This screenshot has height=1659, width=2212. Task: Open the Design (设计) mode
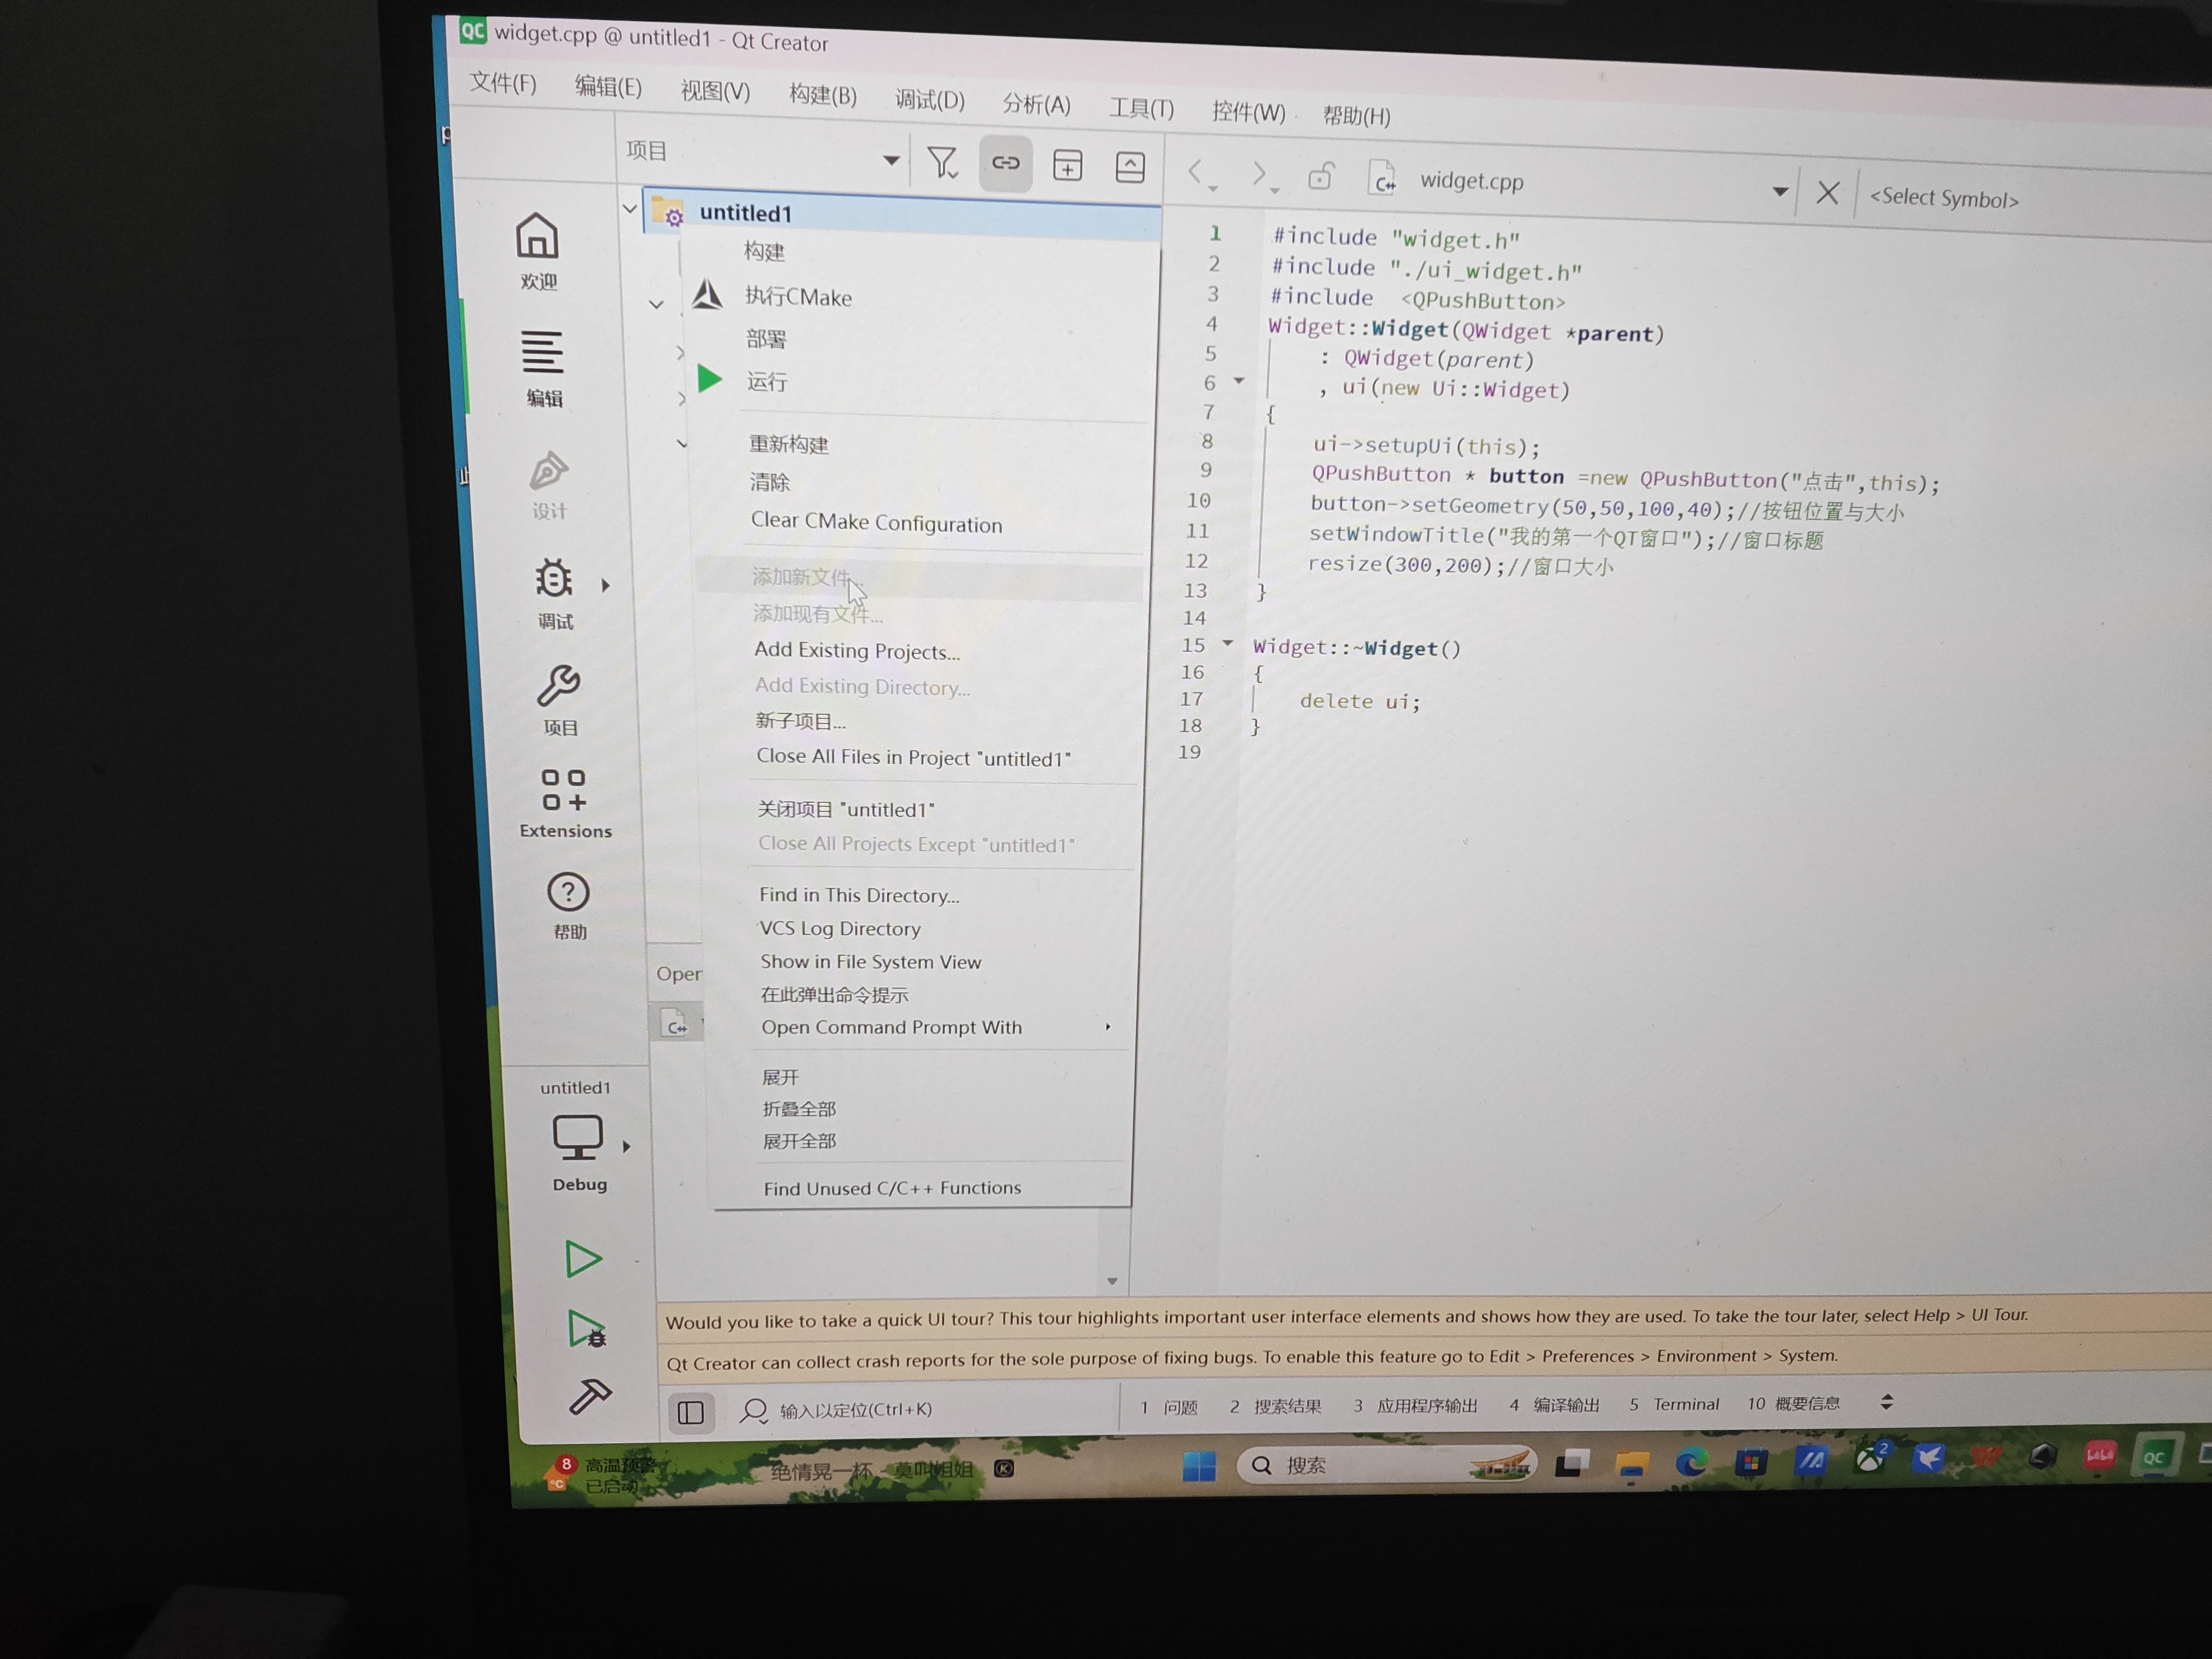click(548, 485)
